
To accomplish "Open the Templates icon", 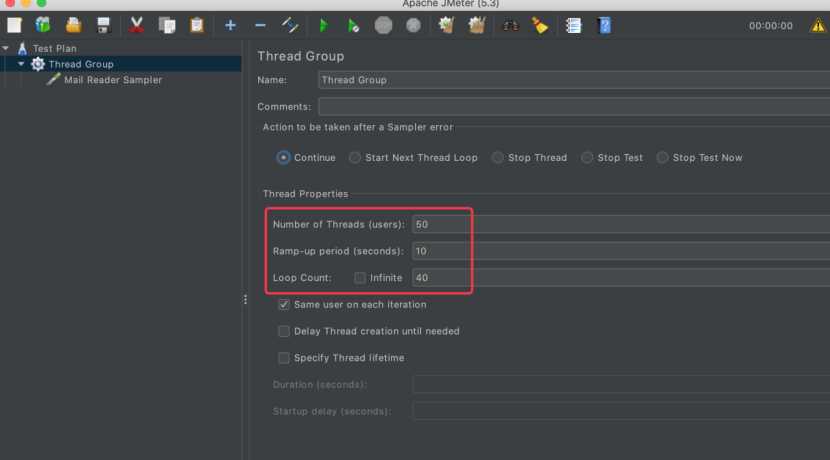I will [43, 25].
